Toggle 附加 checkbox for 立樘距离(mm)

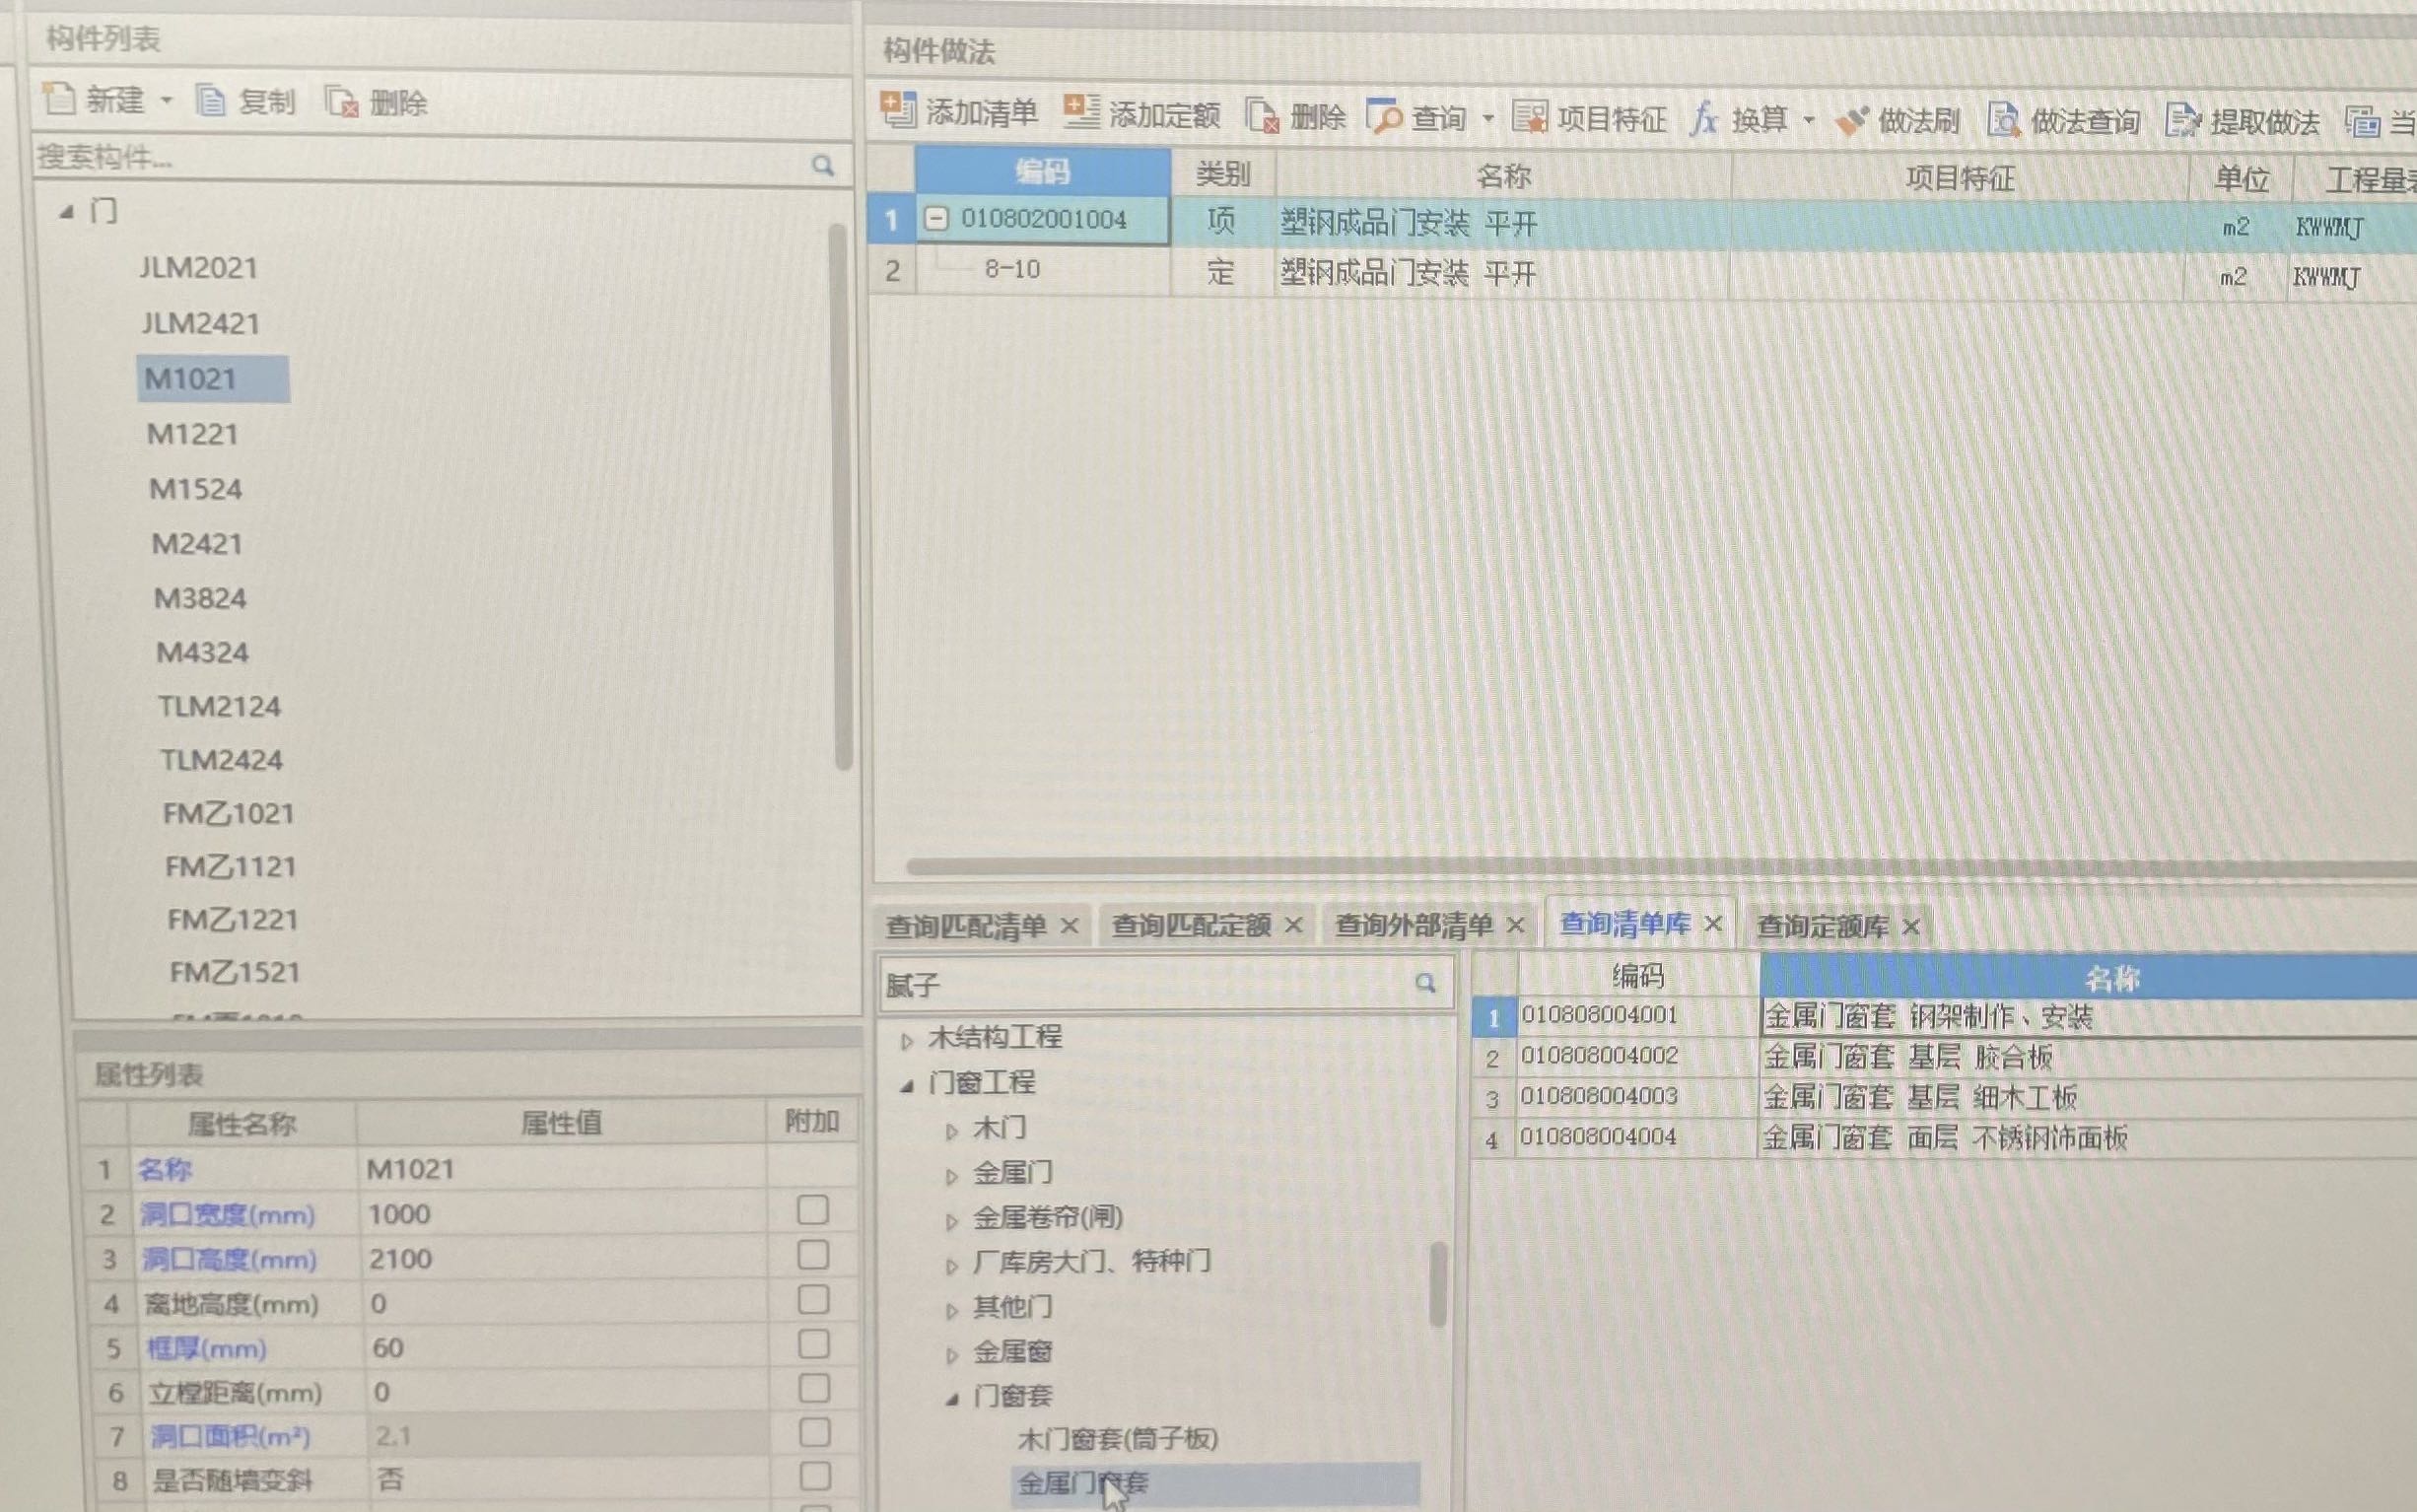[x=814, y=1388]
